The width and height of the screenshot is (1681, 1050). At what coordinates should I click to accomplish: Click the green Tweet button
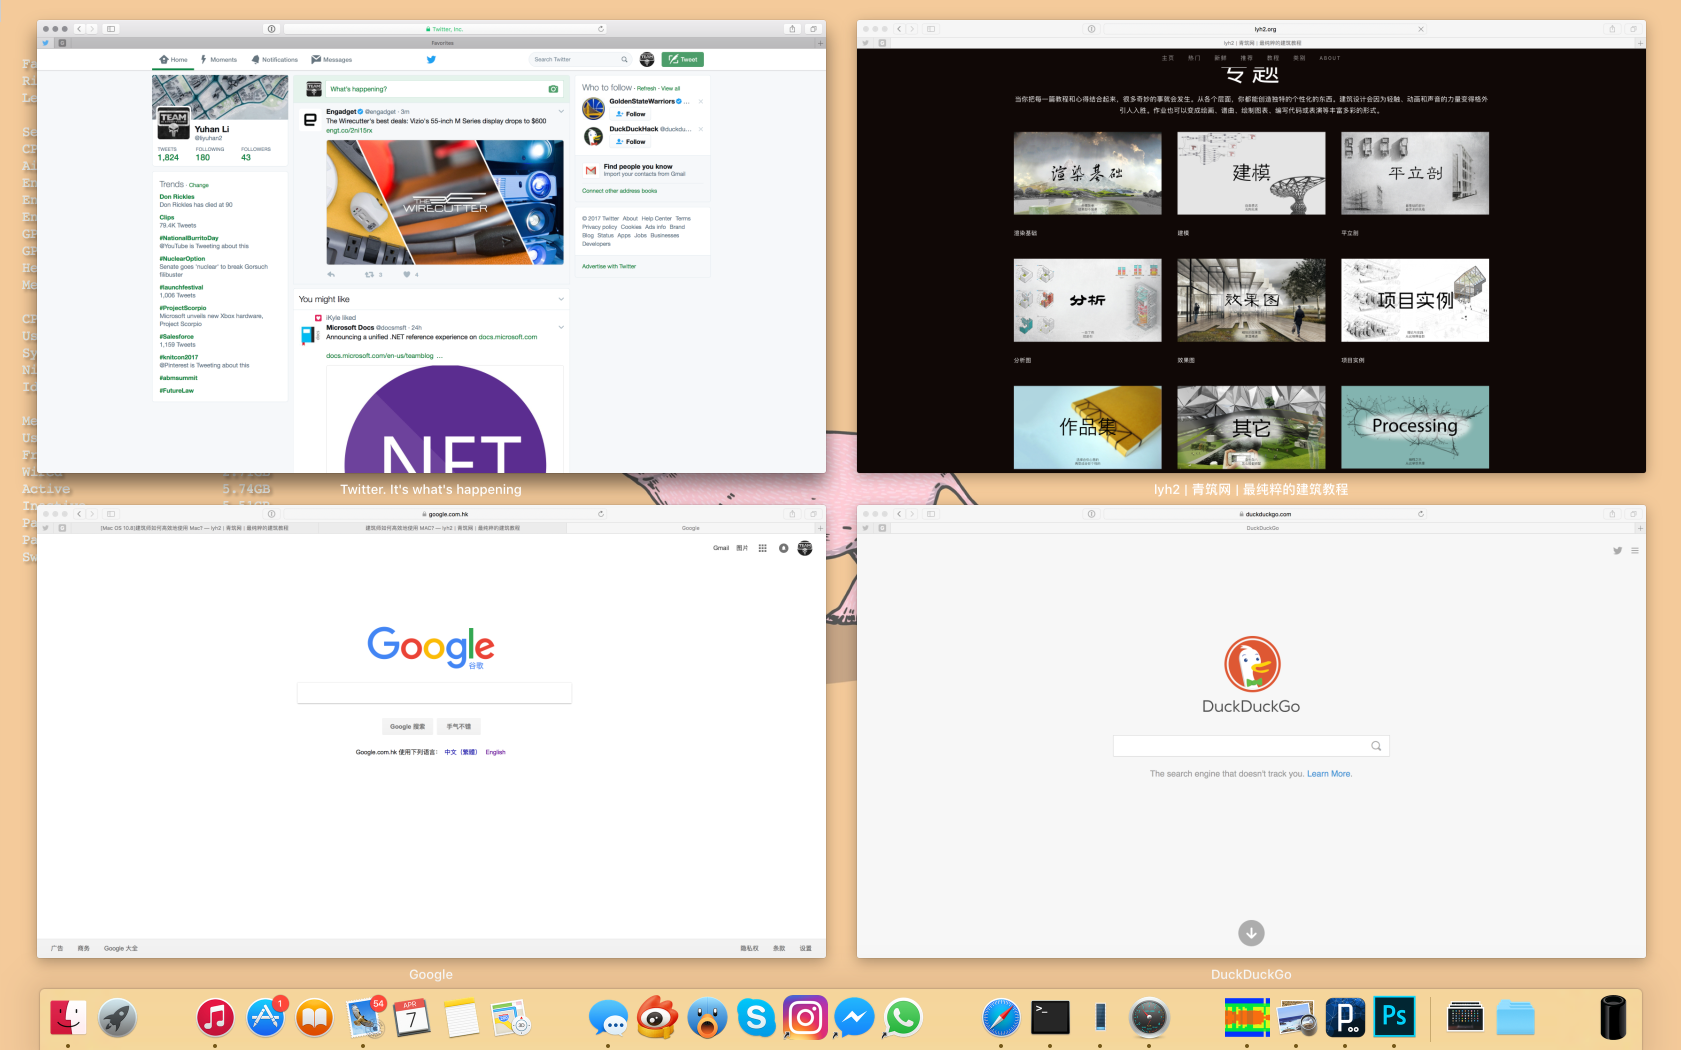coord(683,59)
